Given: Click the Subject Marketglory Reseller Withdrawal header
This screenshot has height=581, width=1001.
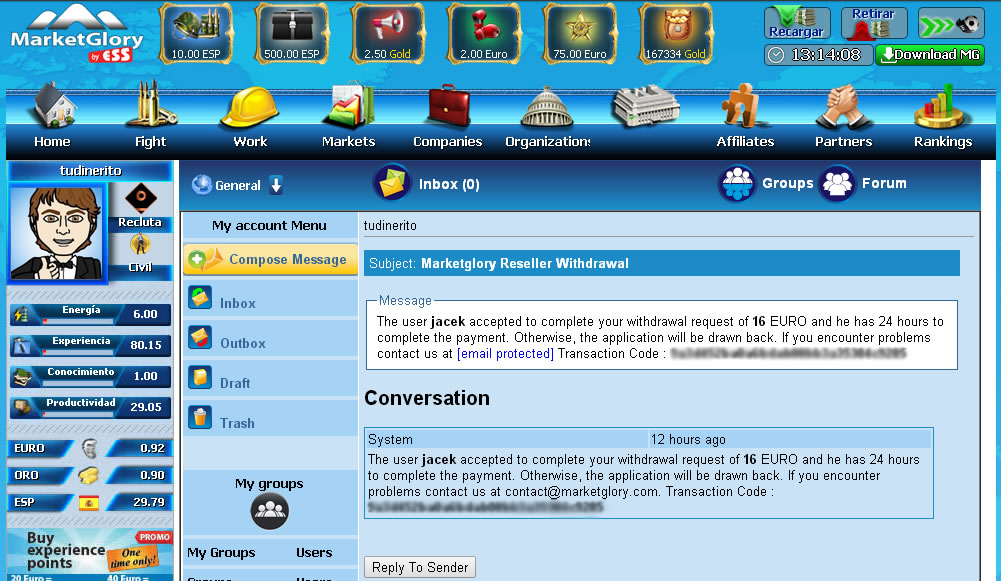Looking at the screenshot, I should click(661, 263).
